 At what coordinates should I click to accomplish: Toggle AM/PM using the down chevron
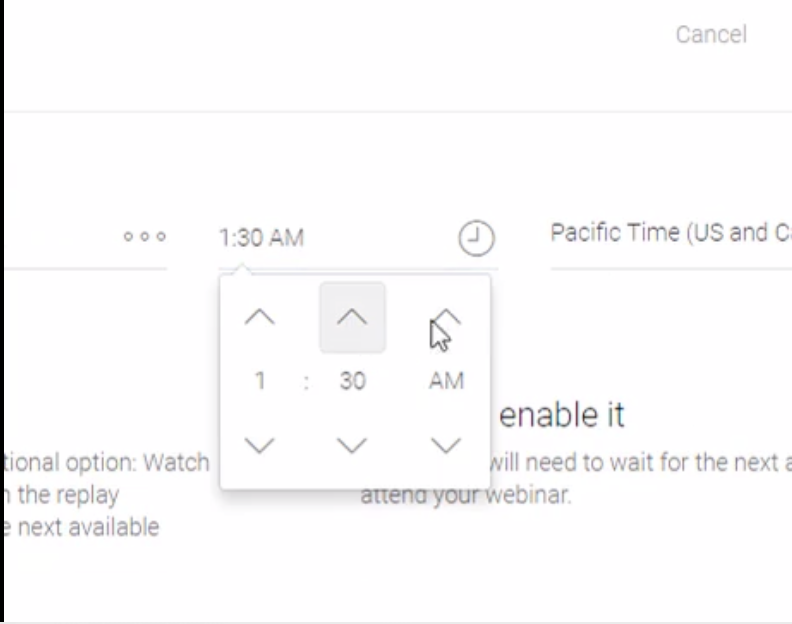tap(446, 445)
